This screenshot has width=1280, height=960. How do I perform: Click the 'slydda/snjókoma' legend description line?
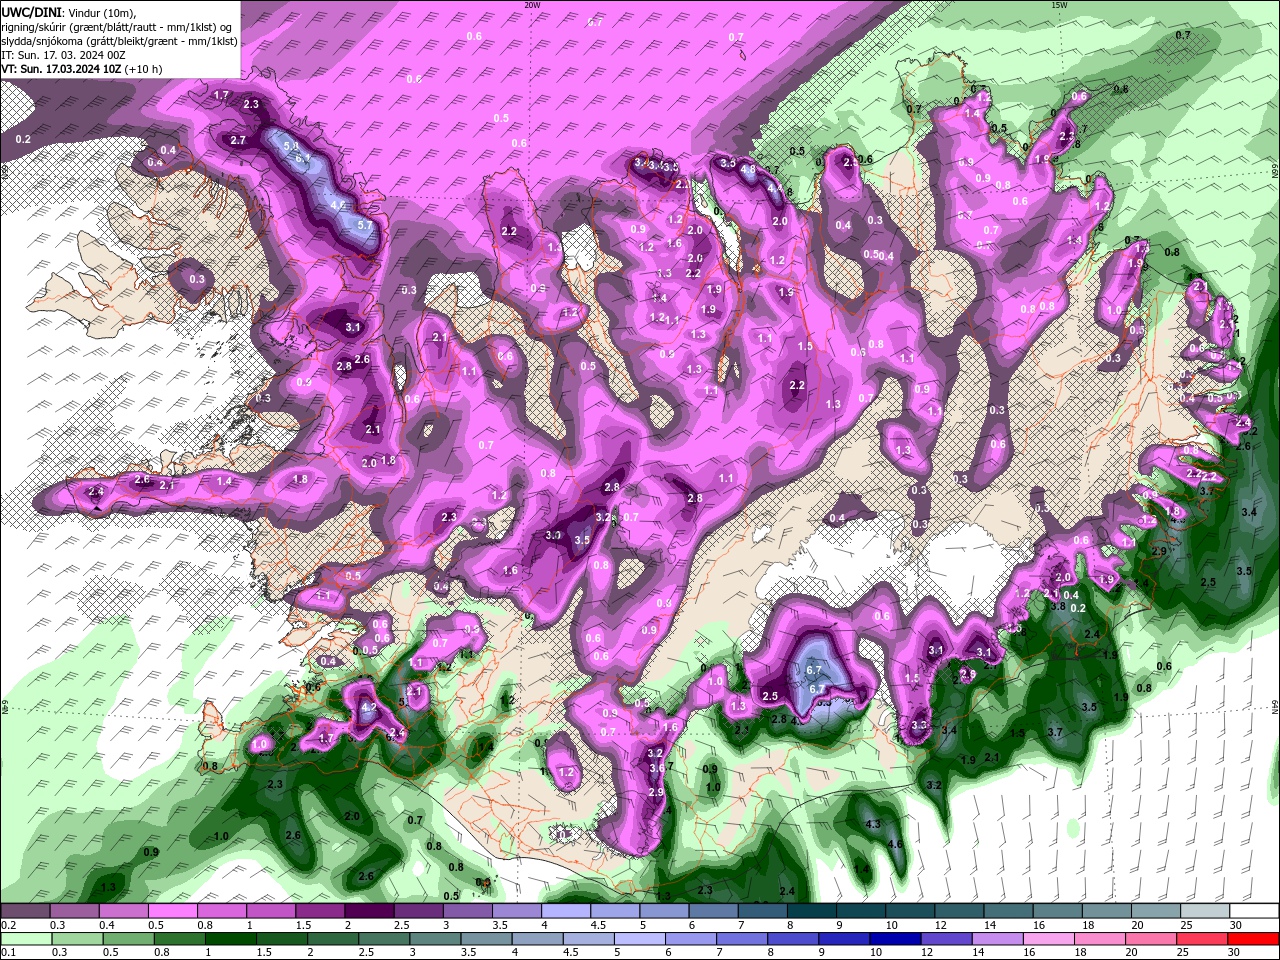point(120,41)
